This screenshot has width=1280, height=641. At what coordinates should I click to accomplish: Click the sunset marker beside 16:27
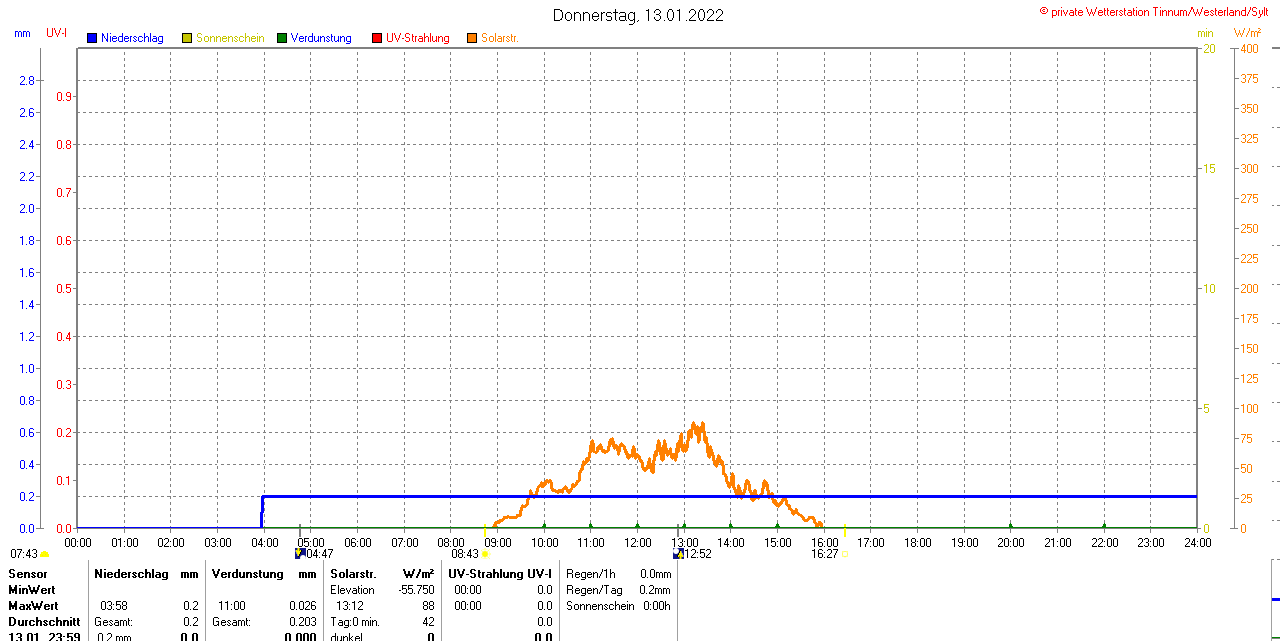click(x=844, y=553)
